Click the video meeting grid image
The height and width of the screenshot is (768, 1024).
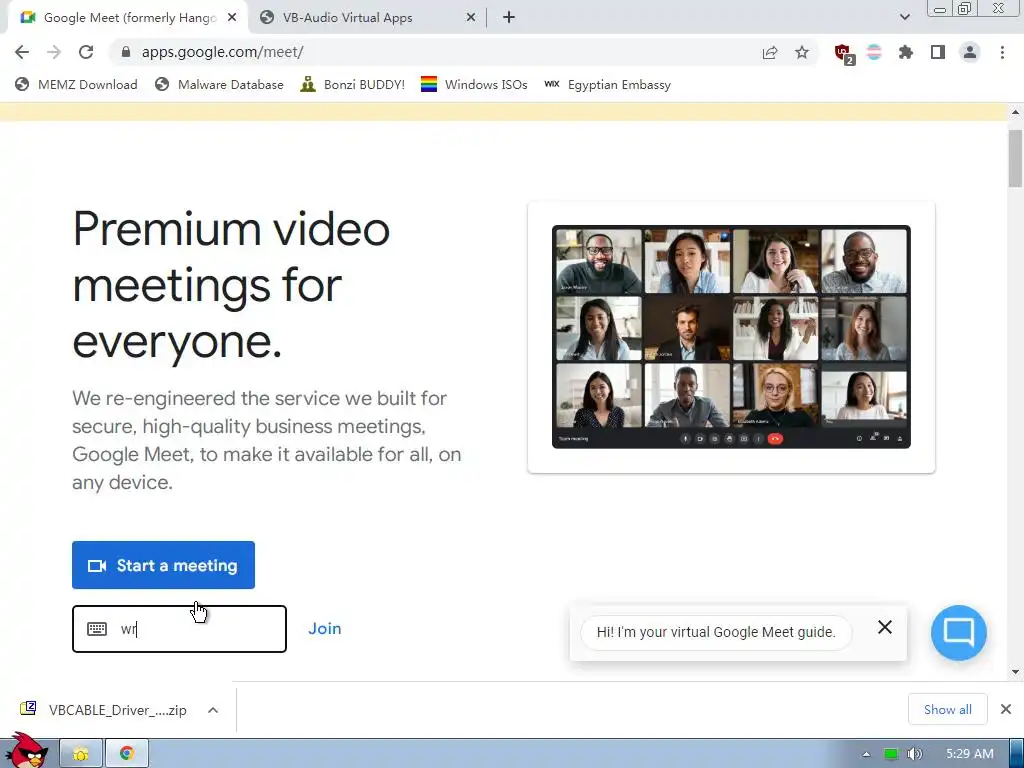click(731, 337)
